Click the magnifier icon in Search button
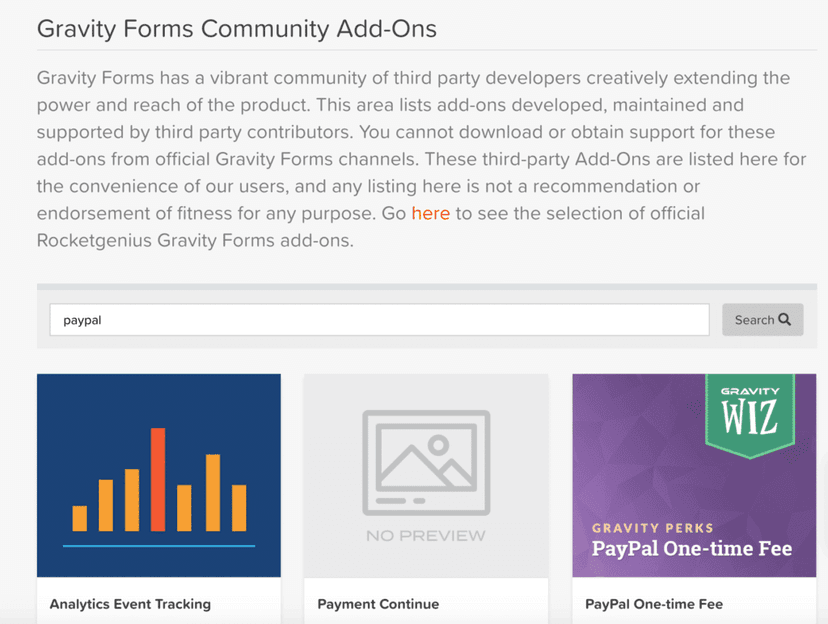 coord(785,320)
